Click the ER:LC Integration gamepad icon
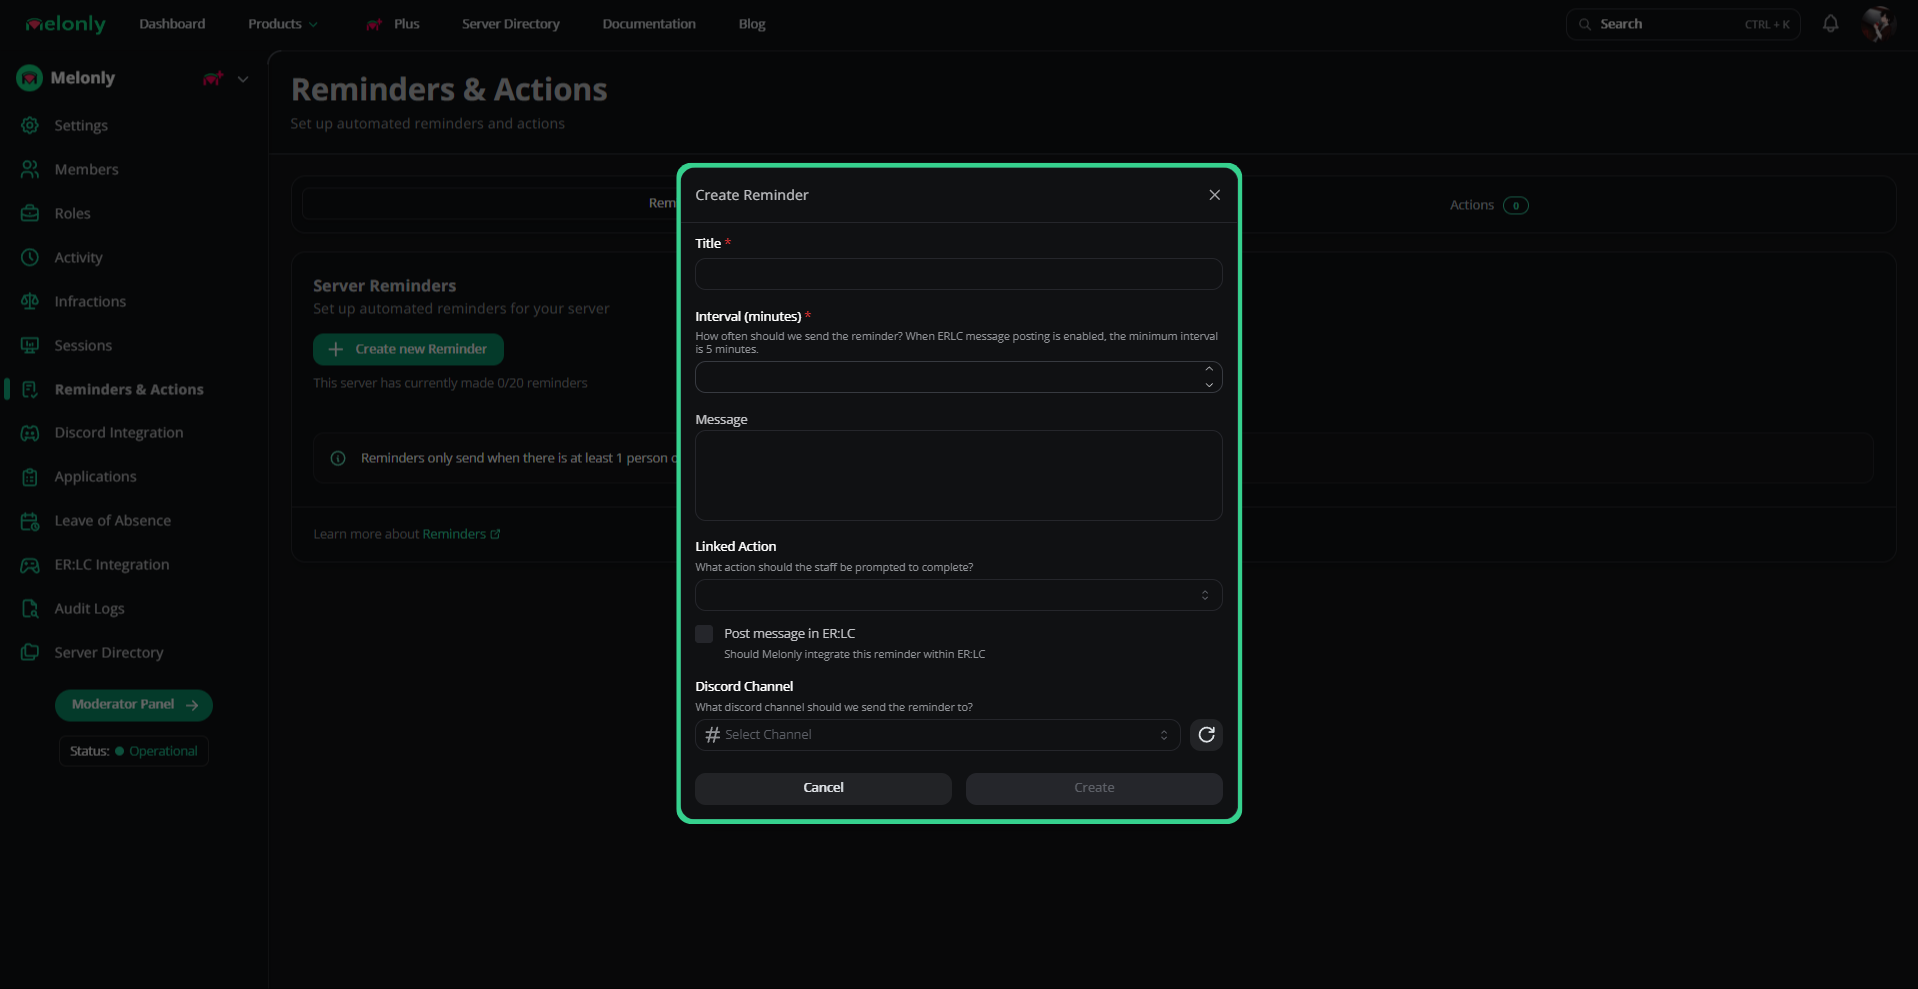This screenshot has height=989, width=1918. (x=30, y=565)
